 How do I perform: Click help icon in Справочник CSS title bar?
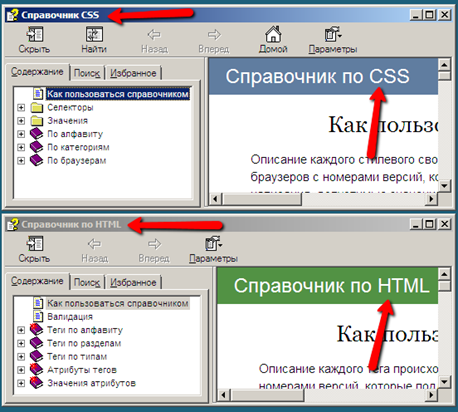pos(13,15)
